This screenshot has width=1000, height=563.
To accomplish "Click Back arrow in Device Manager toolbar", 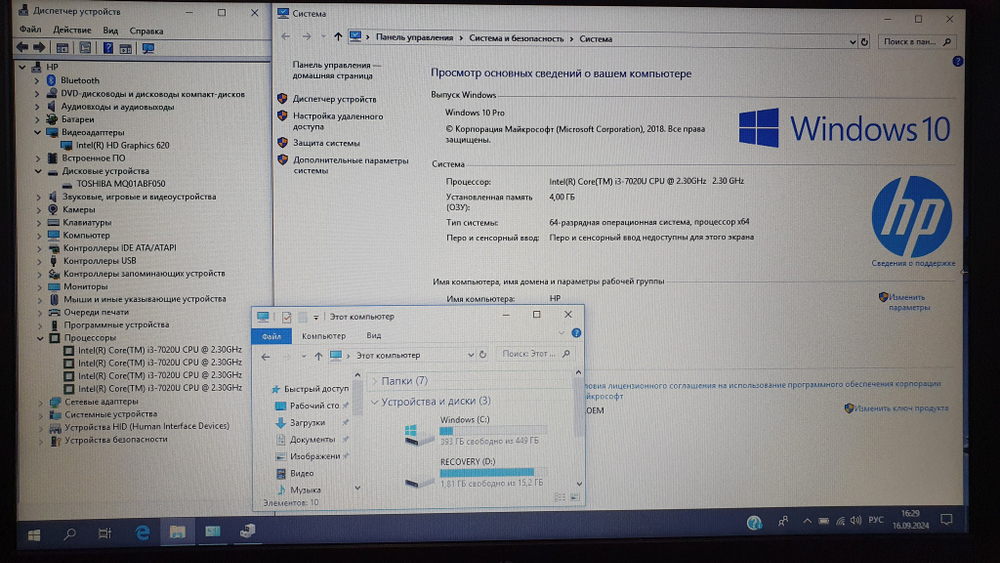I will tap(22, 48).
